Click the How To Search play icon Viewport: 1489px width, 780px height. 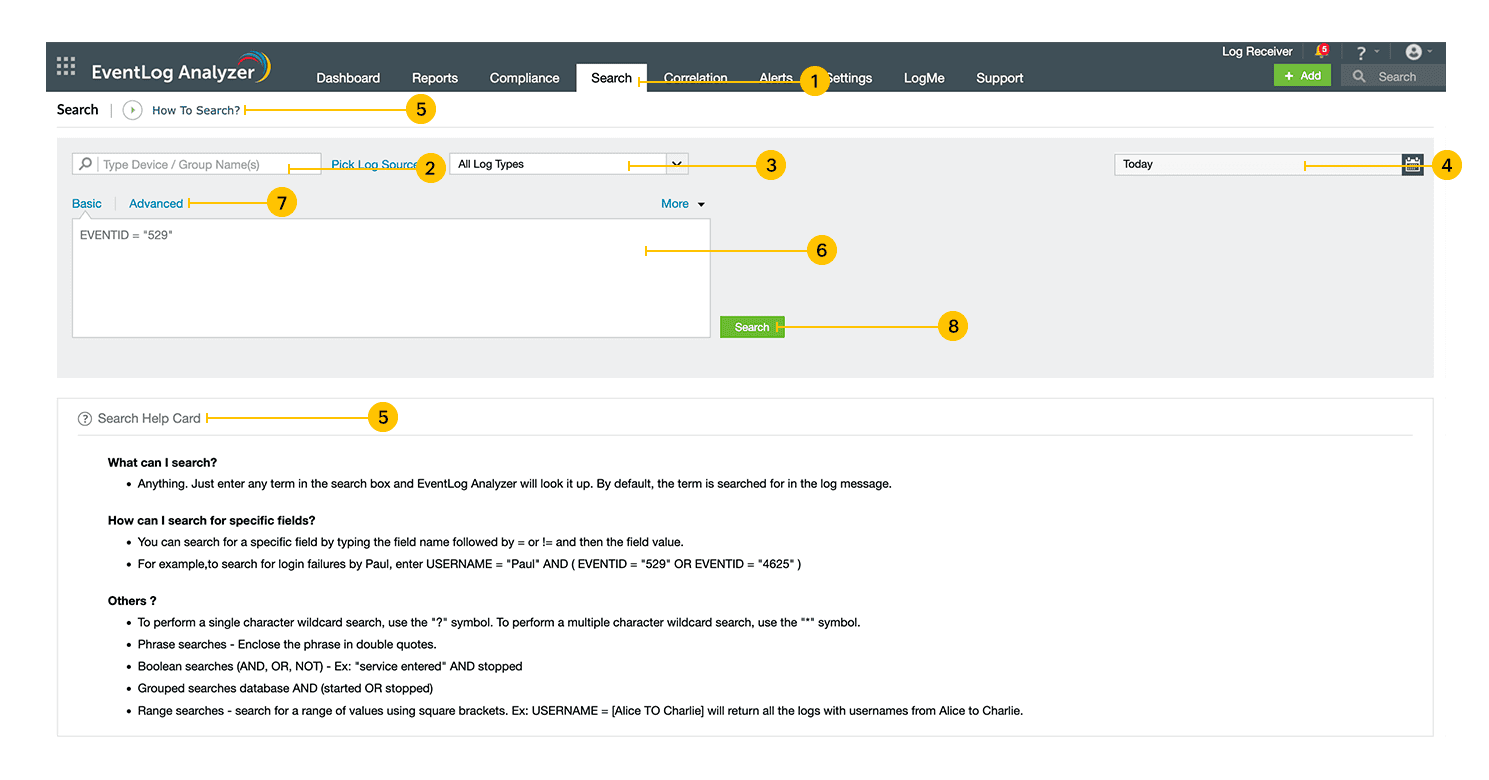[x=132, y=110]
